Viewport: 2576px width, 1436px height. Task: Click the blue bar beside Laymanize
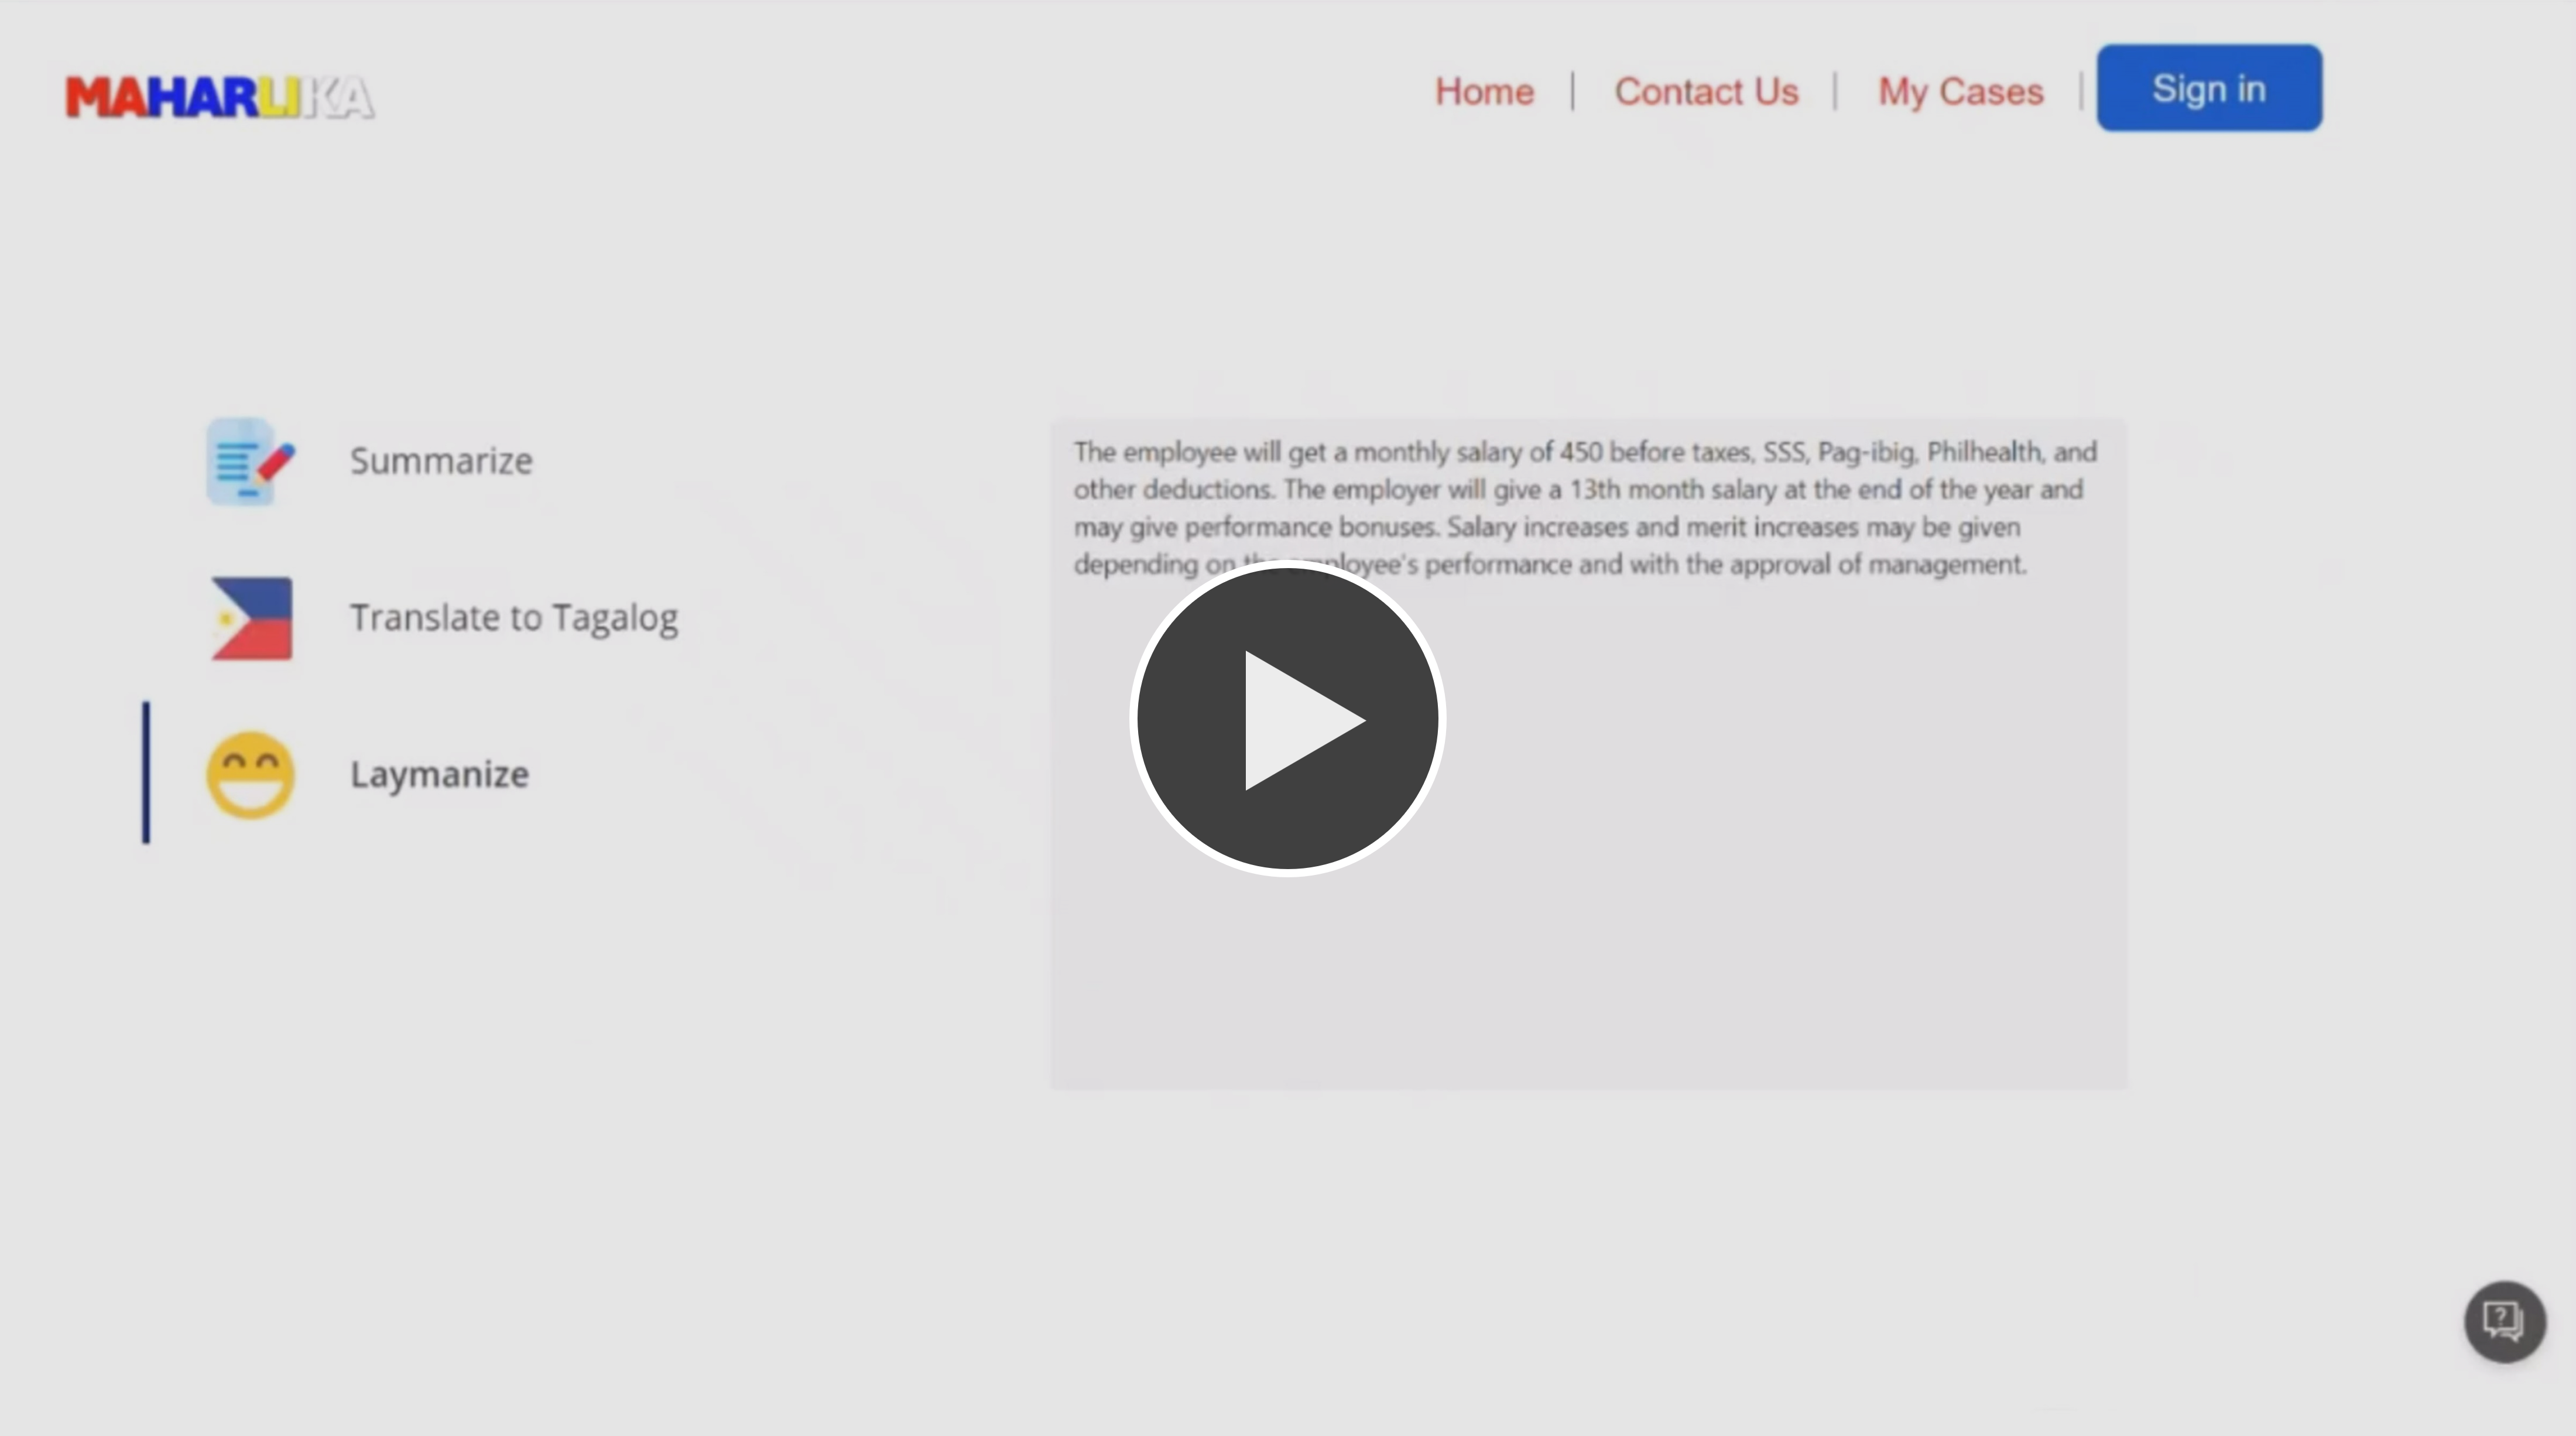point(146,772)
